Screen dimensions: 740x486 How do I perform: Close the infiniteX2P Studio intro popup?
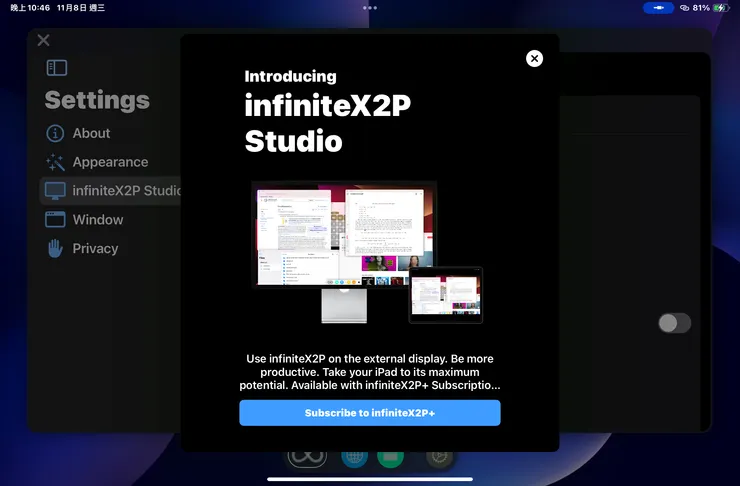point(534,59)
